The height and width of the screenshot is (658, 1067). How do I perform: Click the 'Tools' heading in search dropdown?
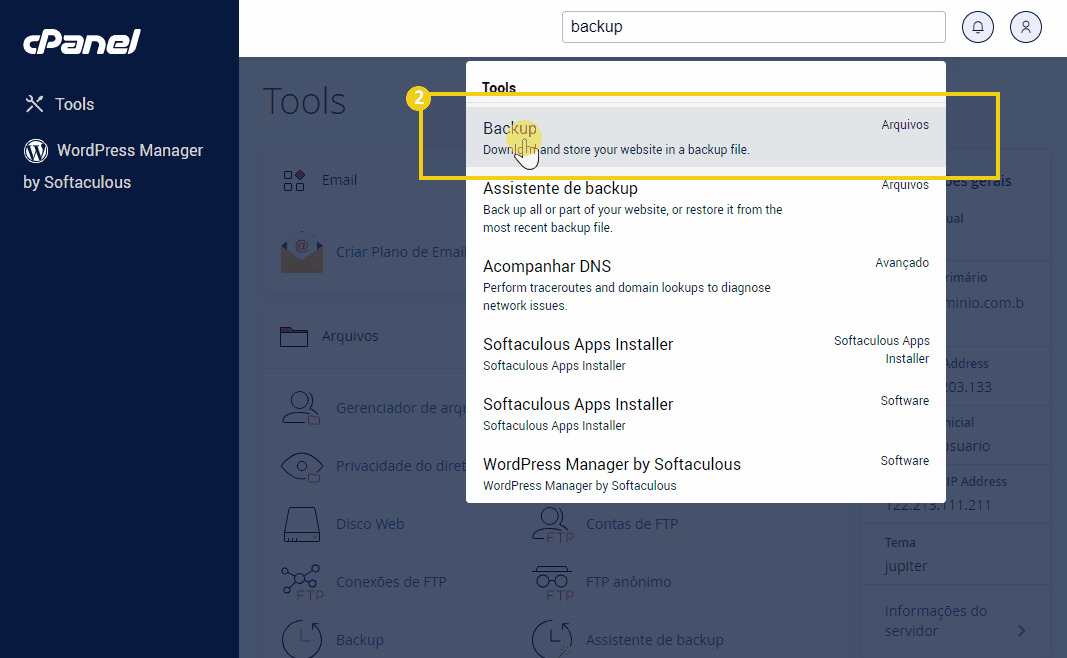(x=499, y=87)
